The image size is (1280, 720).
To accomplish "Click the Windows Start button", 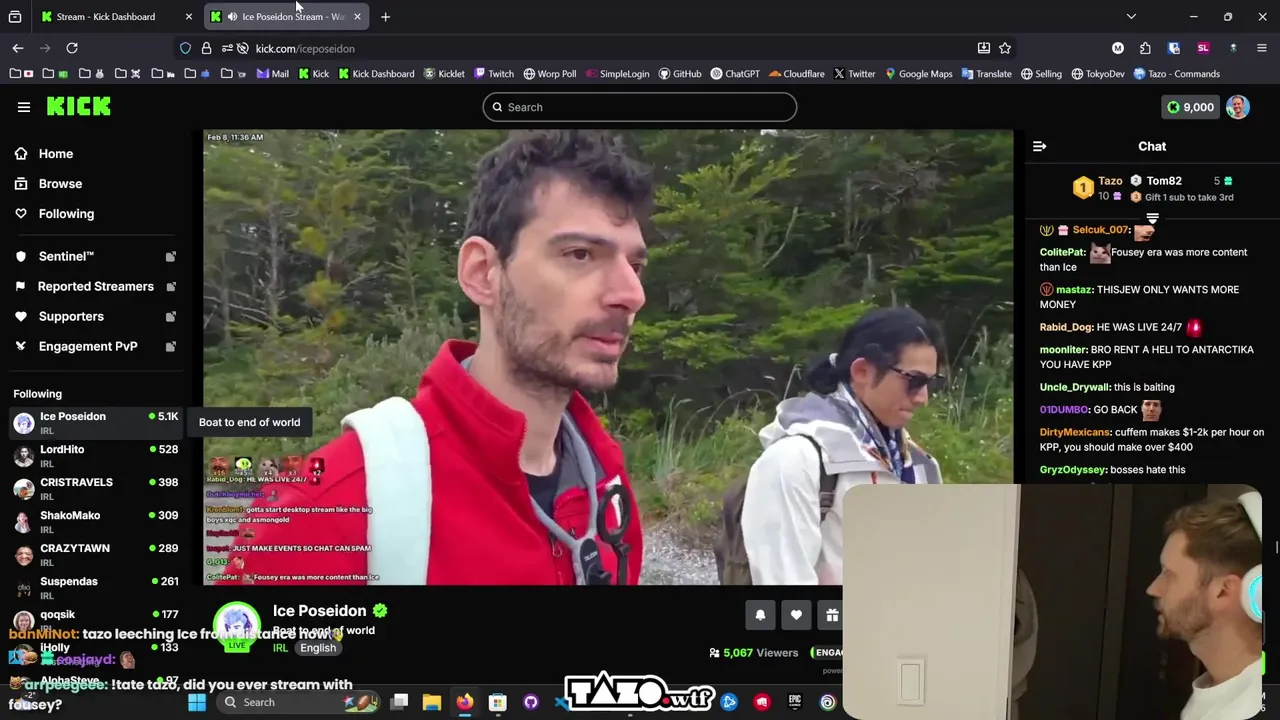I will click(197, 702).
